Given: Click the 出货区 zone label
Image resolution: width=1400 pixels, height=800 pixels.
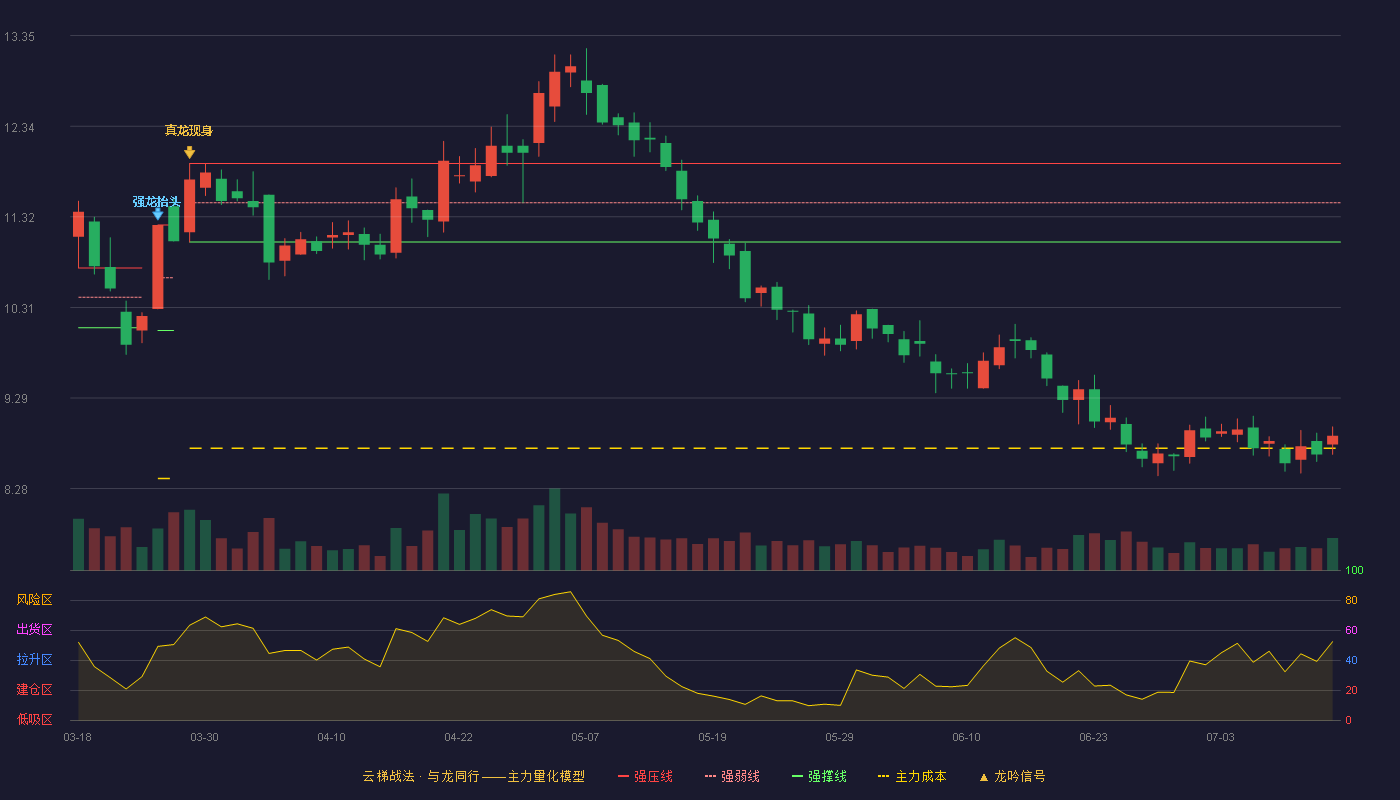Looking at the screenshot, I should click(x=35, y=630).
